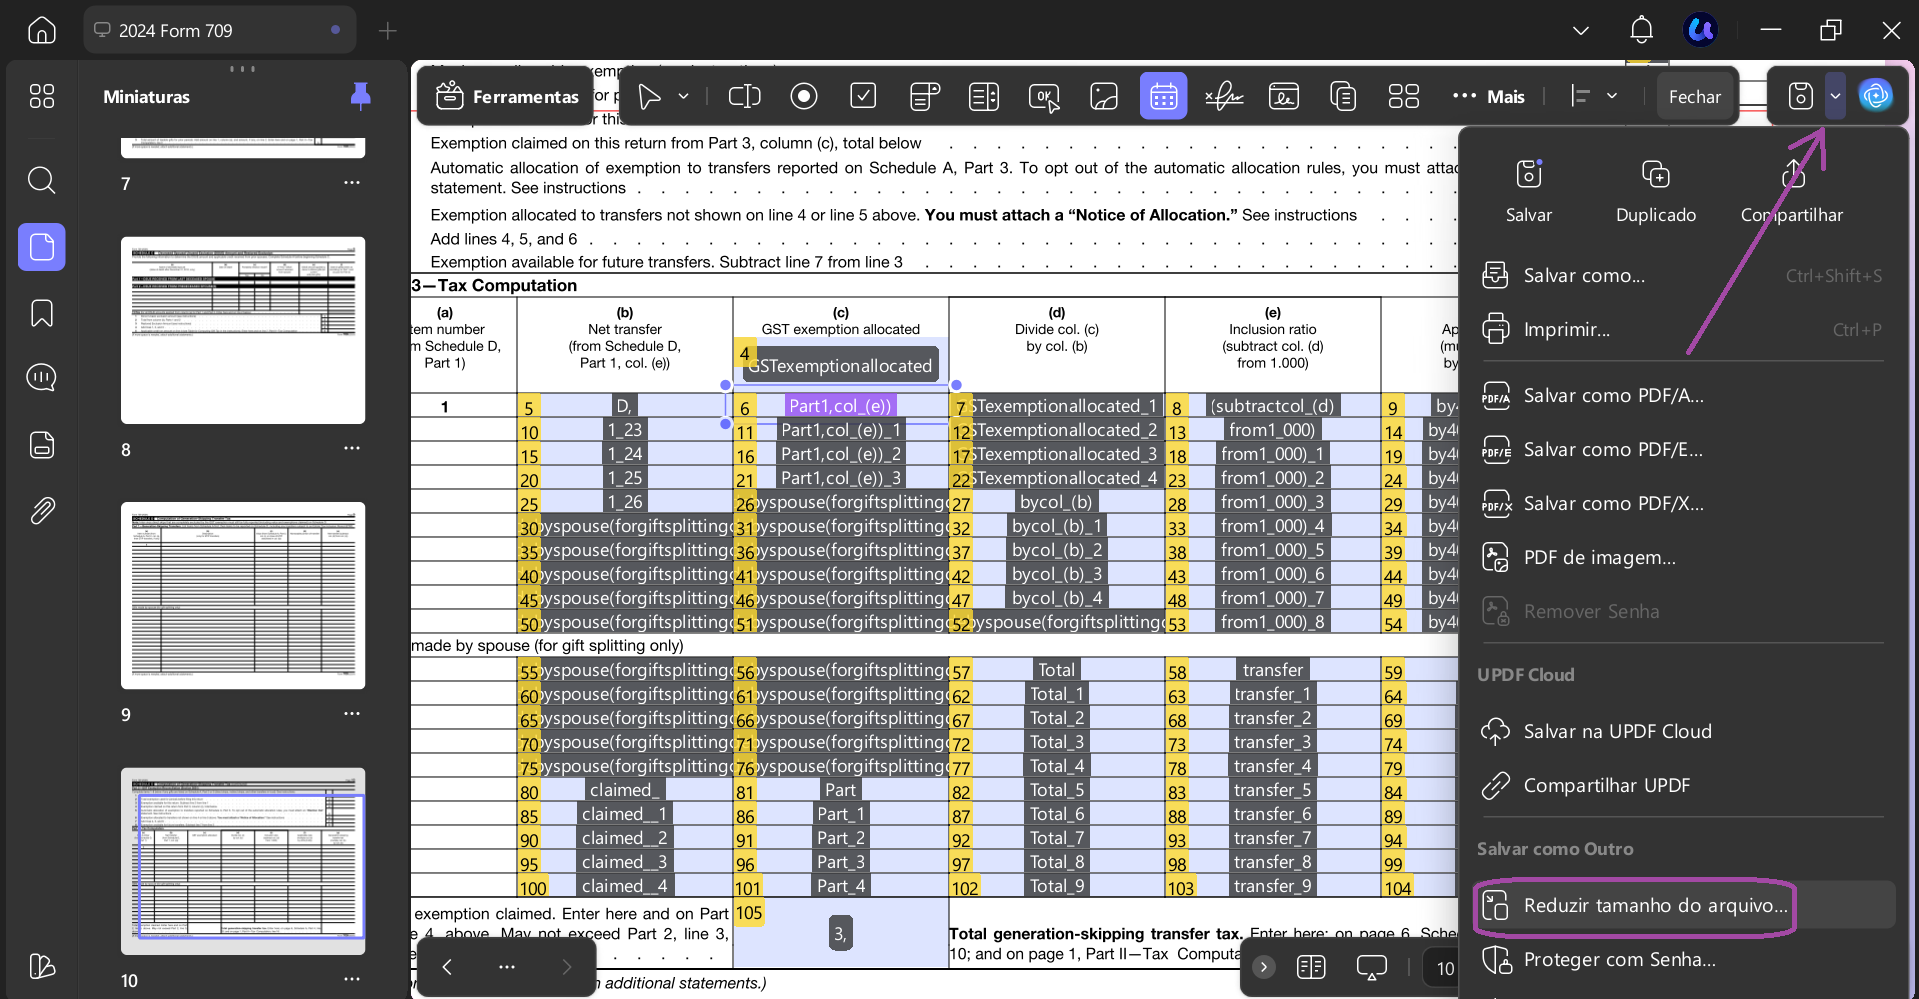The image size is (1919, 999).
Task: Click the align fields tool
Action: point(1581,96)
